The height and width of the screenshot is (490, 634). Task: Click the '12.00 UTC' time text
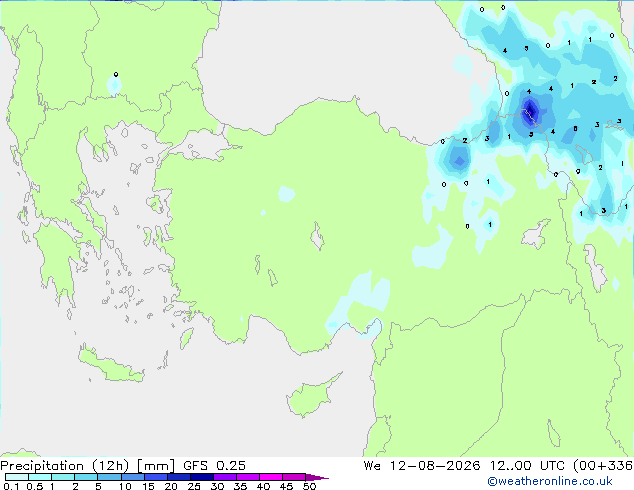(x=527, y=466)
